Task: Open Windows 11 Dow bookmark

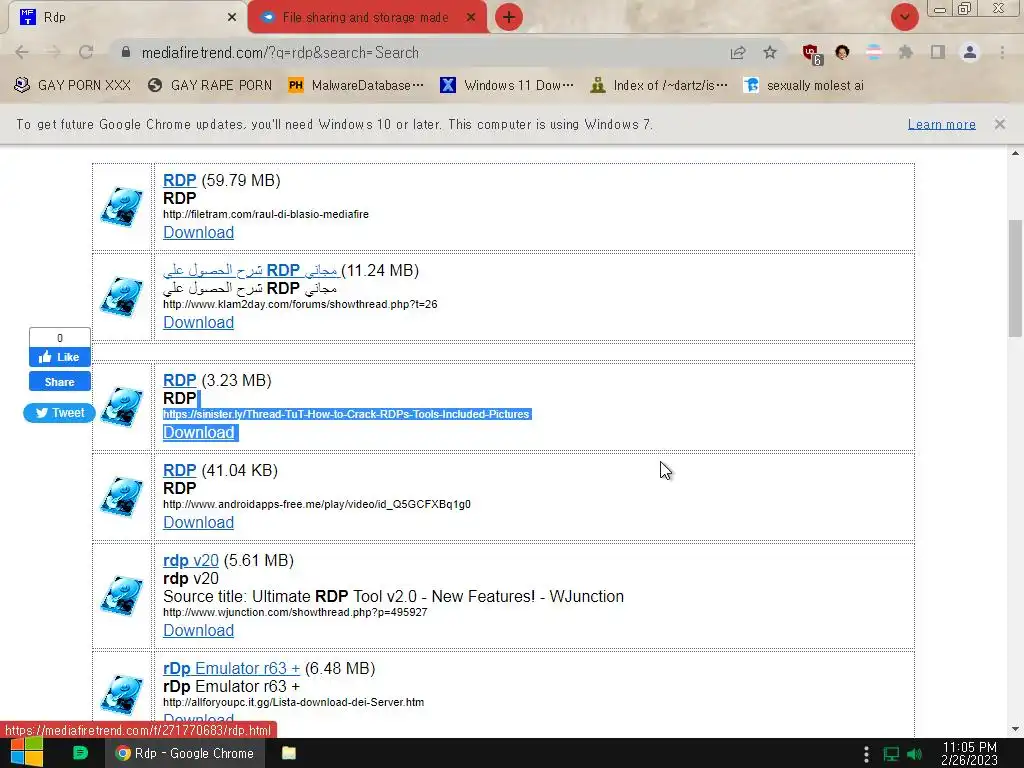Action: coord(507,85)
